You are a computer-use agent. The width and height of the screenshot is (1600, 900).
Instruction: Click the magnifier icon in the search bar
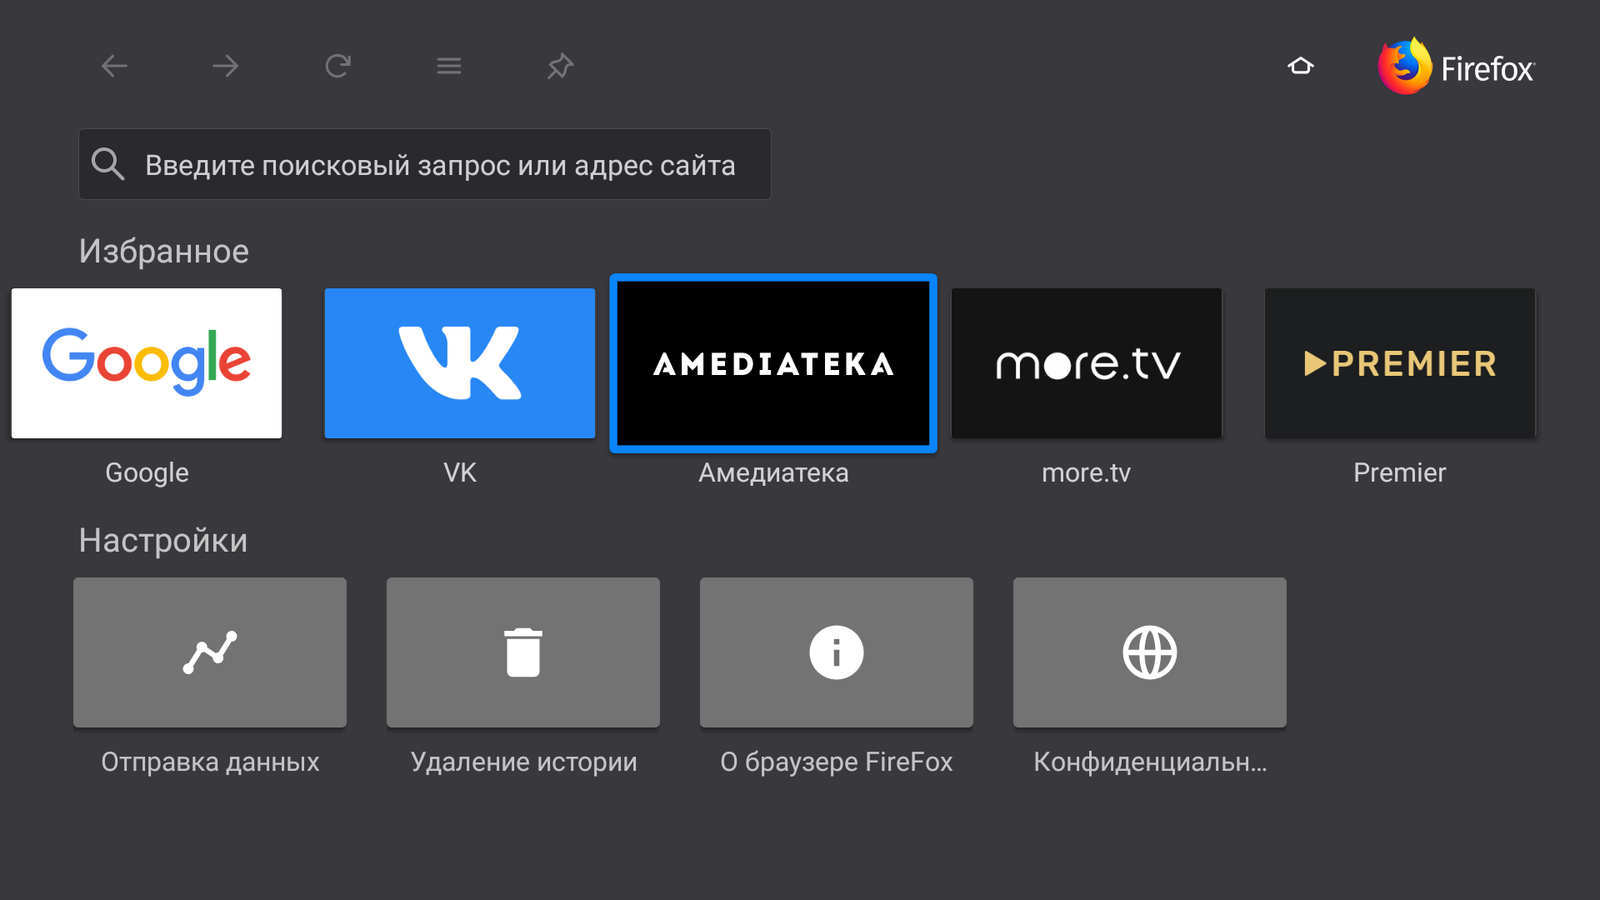tap(108, 164)
